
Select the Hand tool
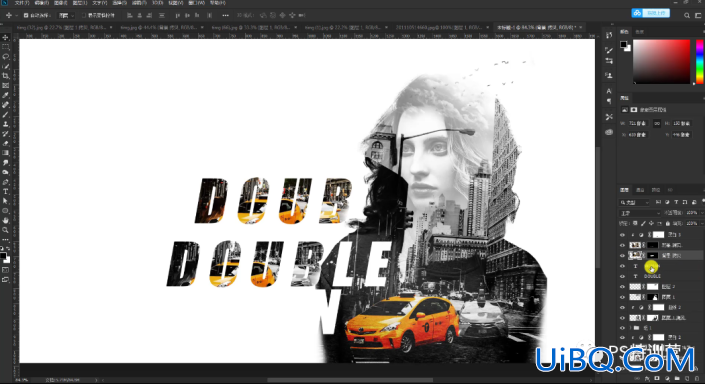tap(5, 220)
